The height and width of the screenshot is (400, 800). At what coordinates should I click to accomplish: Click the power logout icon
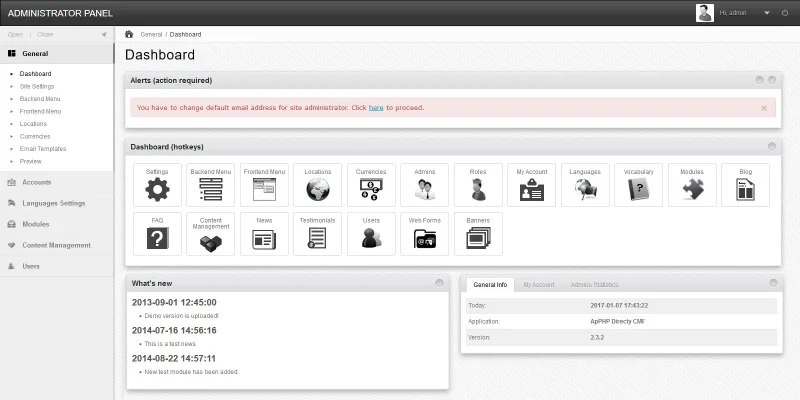click(785, 13)
